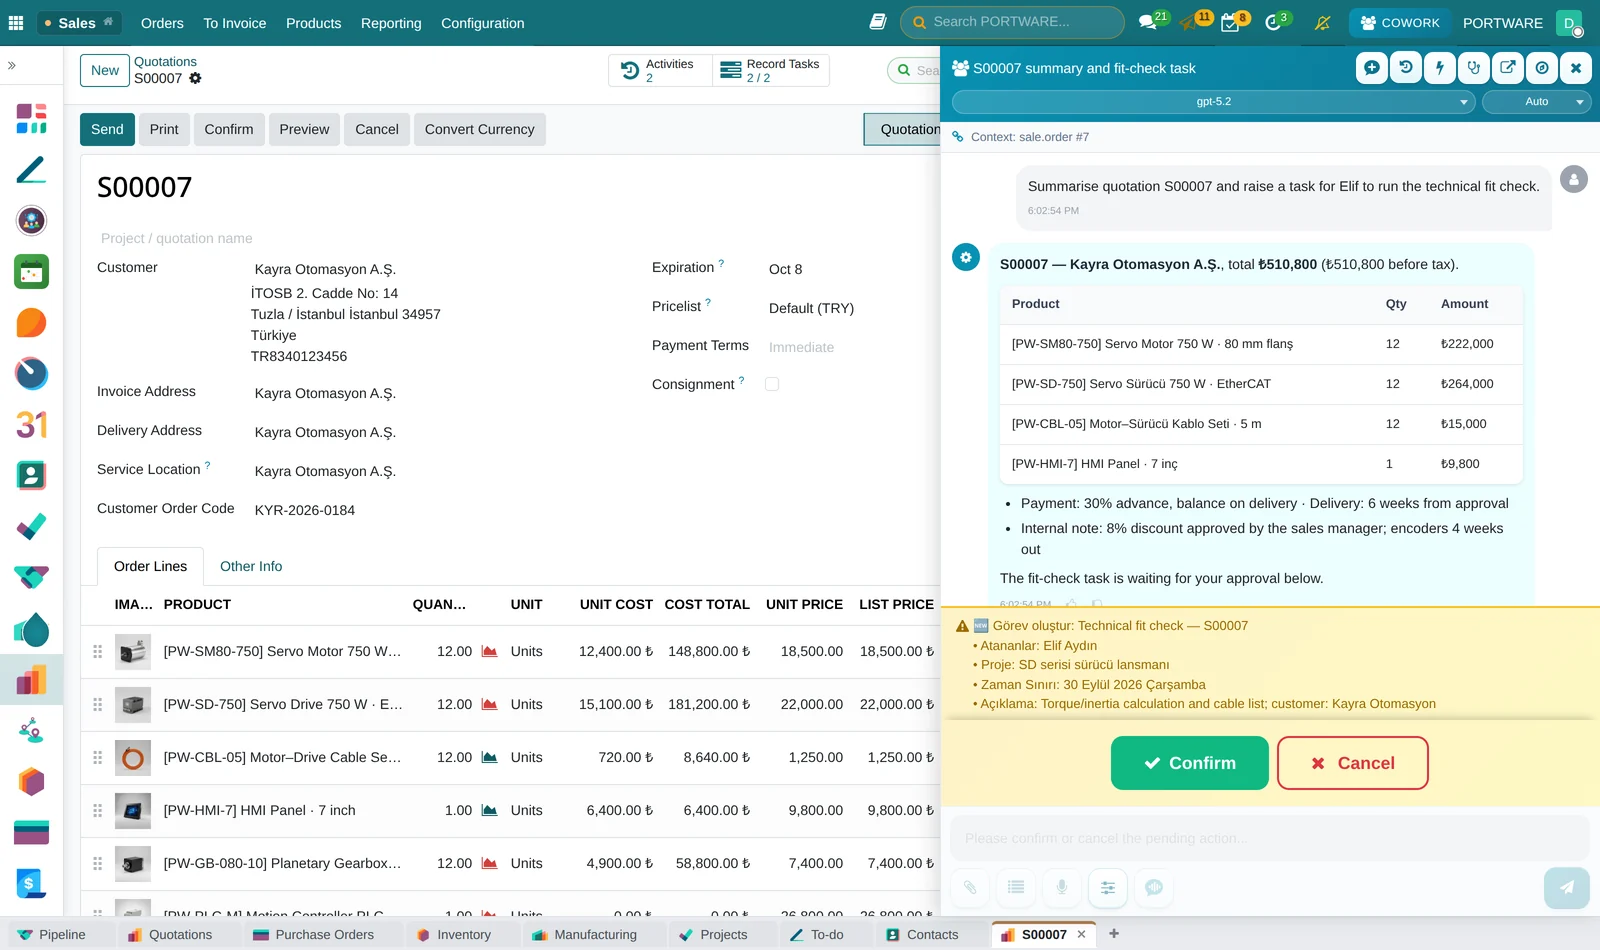This screenshot has width=1600, height=950.
Task: Click the Search PORTWARE field
Action: [x=1012, y=22]
